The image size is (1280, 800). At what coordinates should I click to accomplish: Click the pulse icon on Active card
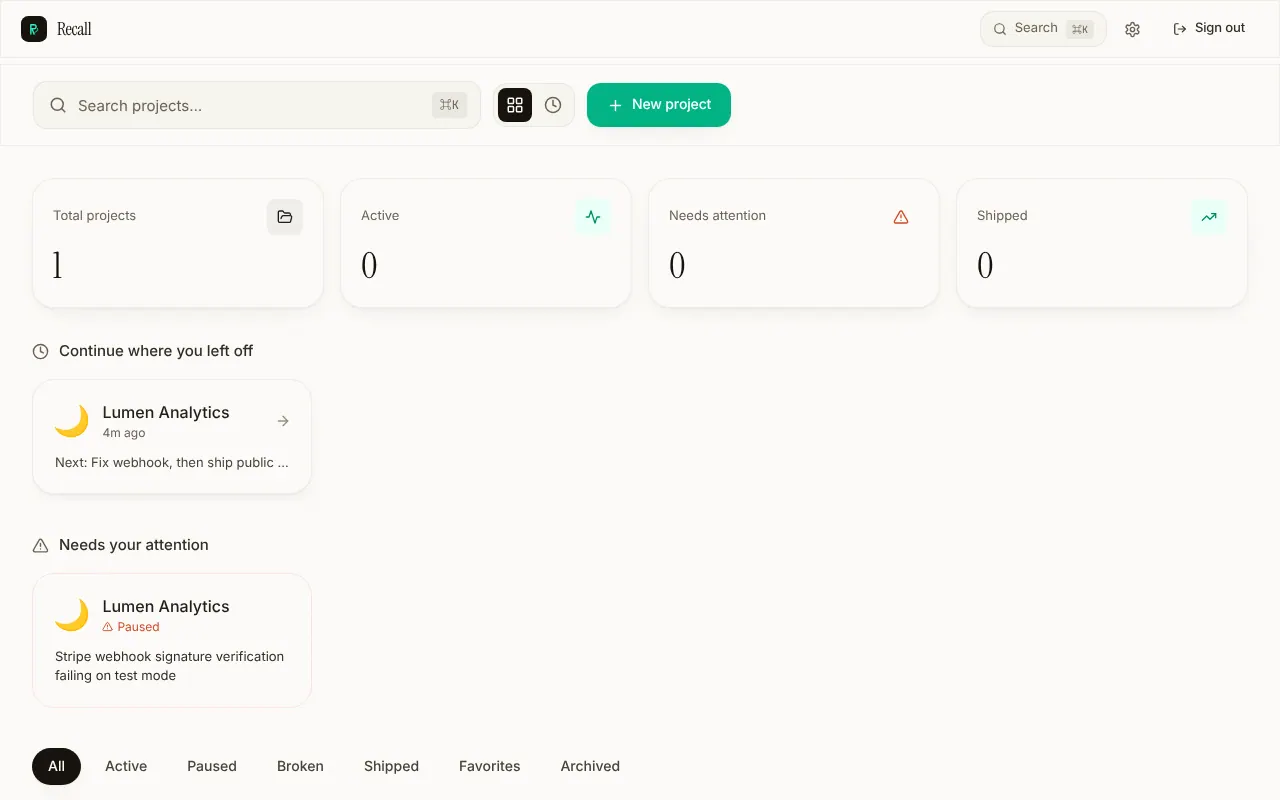coord(593,217)
